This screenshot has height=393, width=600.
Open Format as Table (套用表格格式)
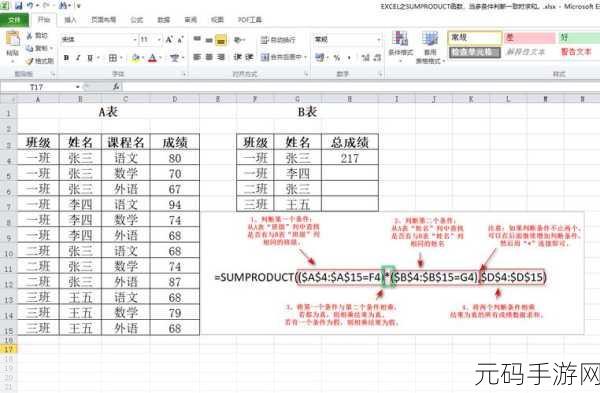click(x=430, y=47)
